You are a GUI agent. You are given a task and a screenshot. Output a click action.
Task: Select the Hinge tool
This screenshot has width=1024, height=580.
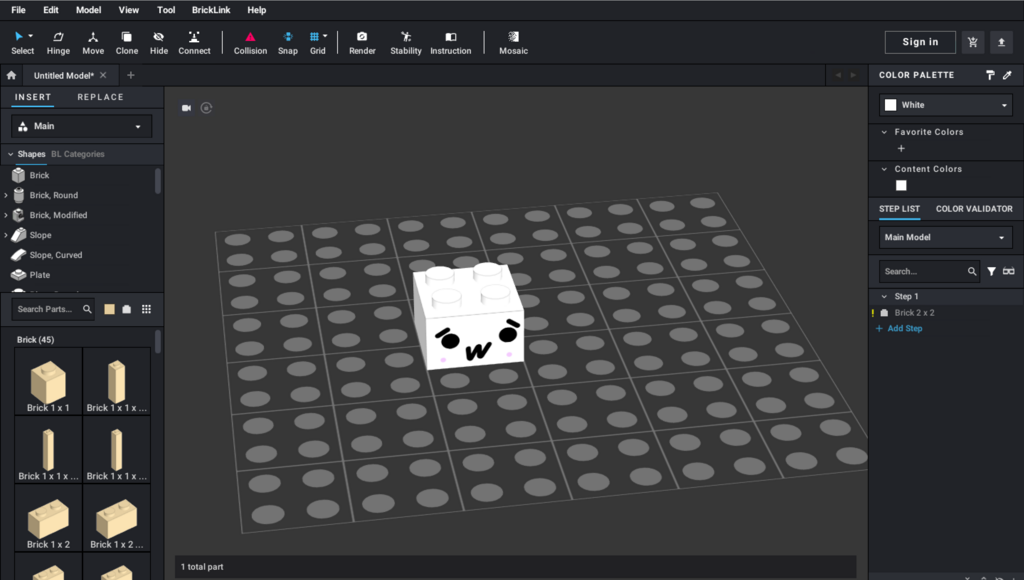pos(58,42)
